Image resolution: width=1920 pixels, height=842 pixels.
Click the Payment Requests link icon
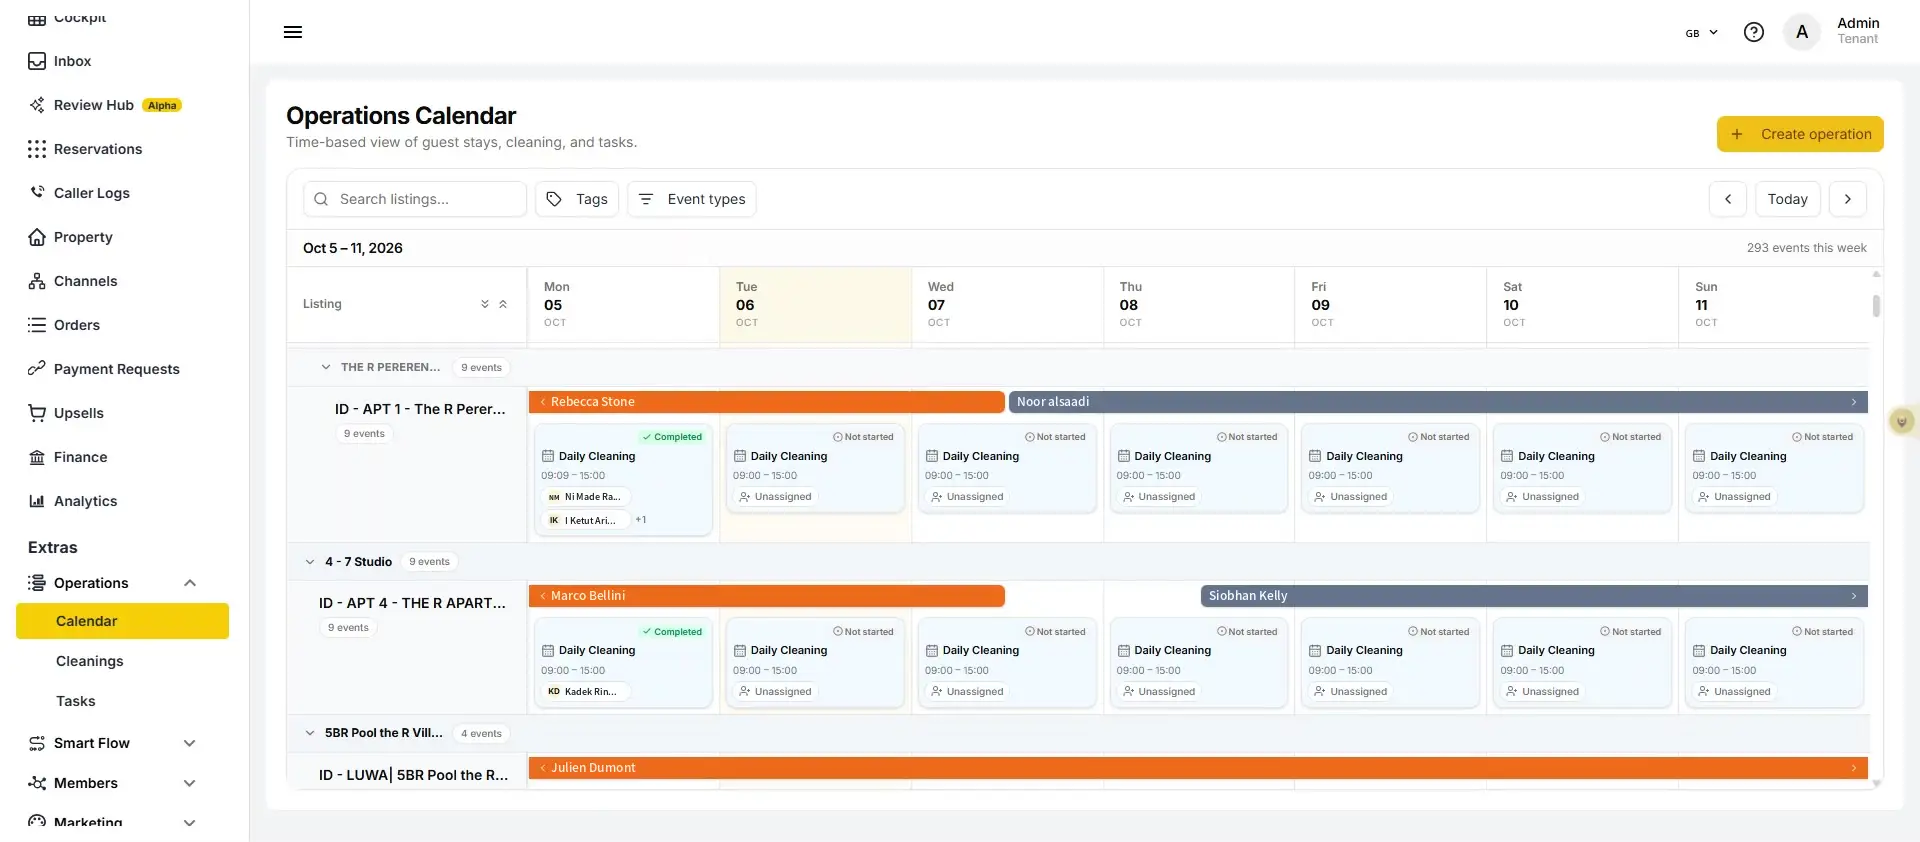[x=37, y=369]
